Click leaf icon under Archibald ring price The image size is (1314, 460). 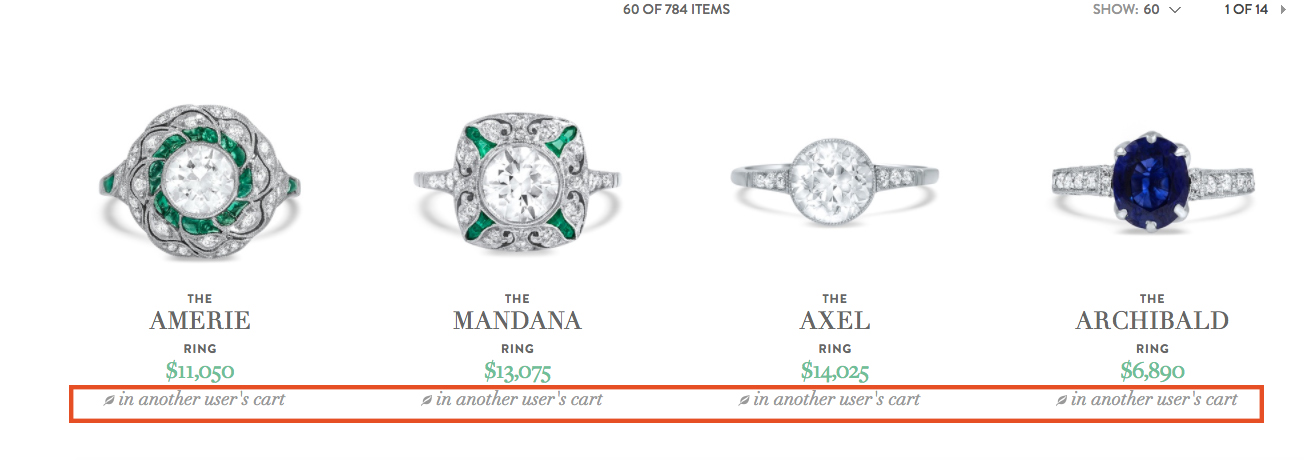coord(1062,400)
